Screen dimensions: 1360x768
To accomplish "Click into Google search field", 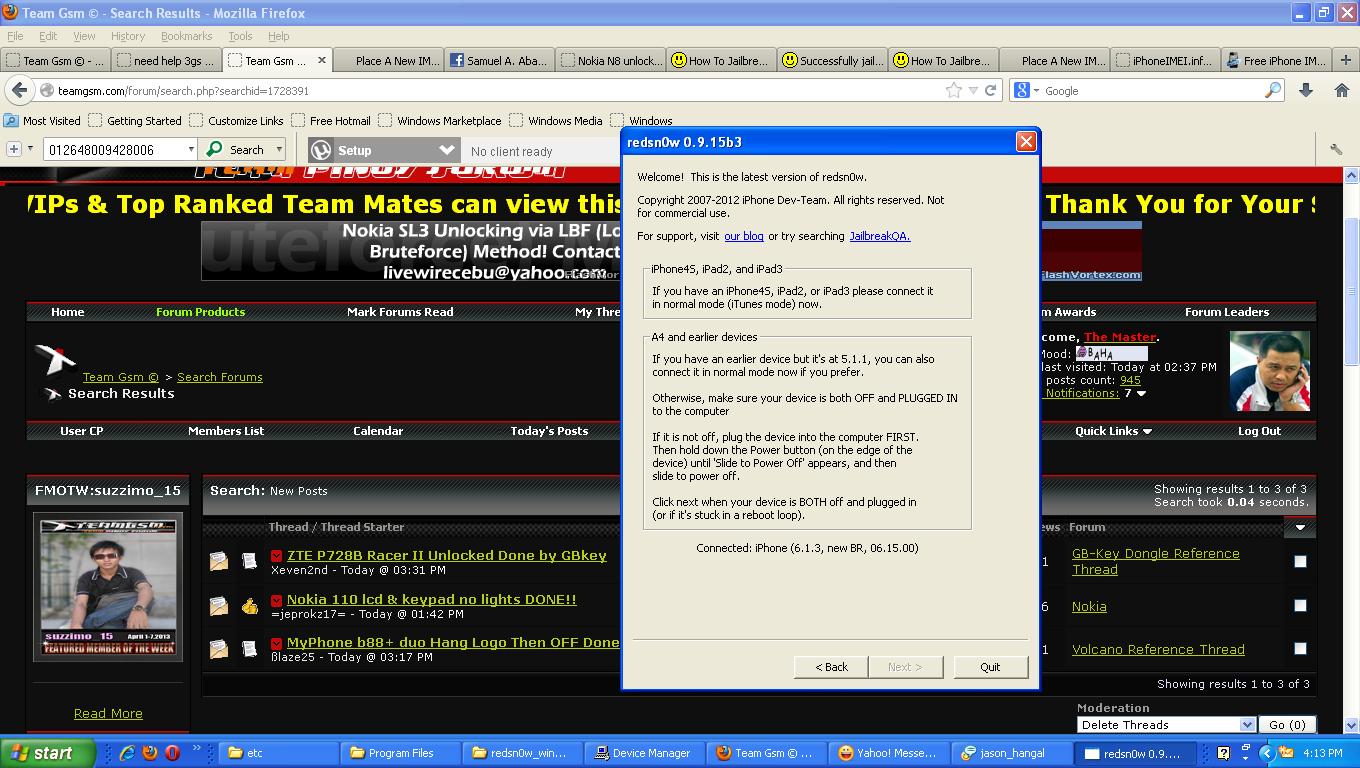I will tap(1152, 91).
